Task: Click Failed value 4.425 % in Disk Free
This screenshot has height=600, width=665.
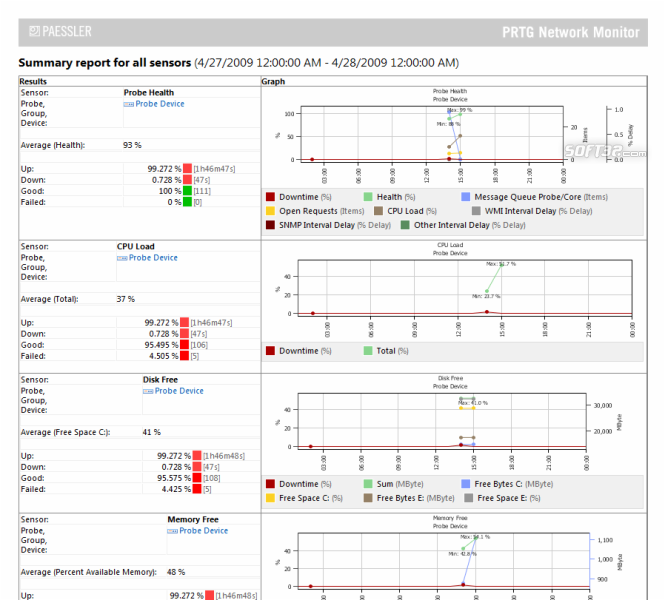Action: (x=176, y=489)
